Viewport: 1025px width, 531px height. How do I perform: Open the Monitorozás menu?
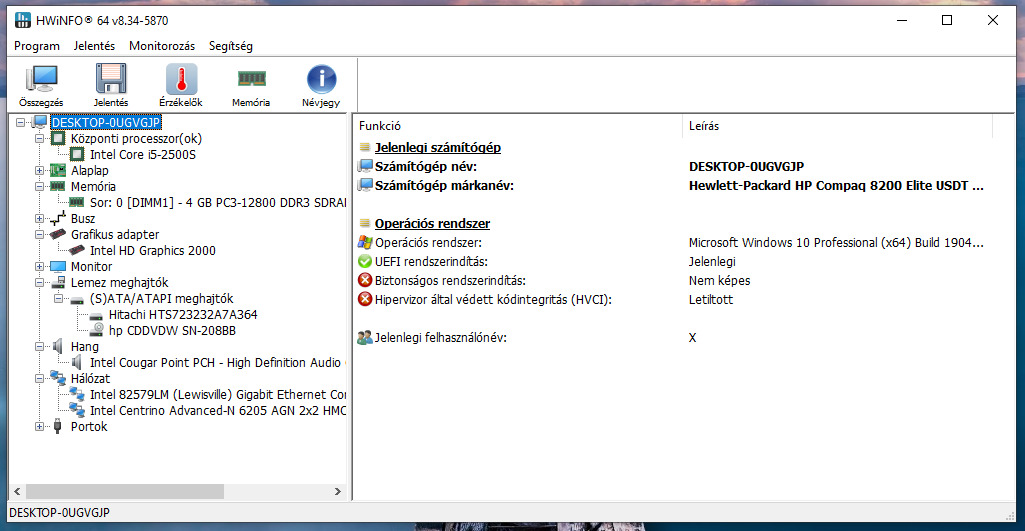tap(162, 46)
